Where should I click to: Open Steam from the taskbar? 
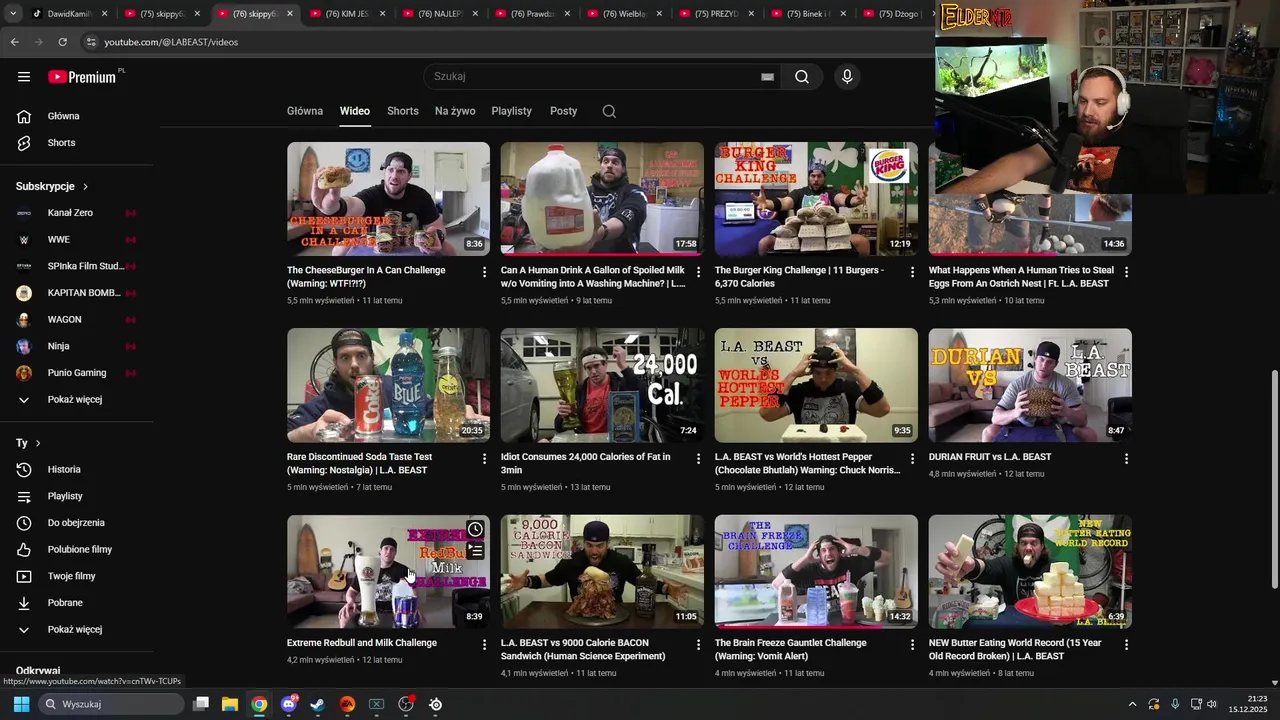(x=318, y=704)
